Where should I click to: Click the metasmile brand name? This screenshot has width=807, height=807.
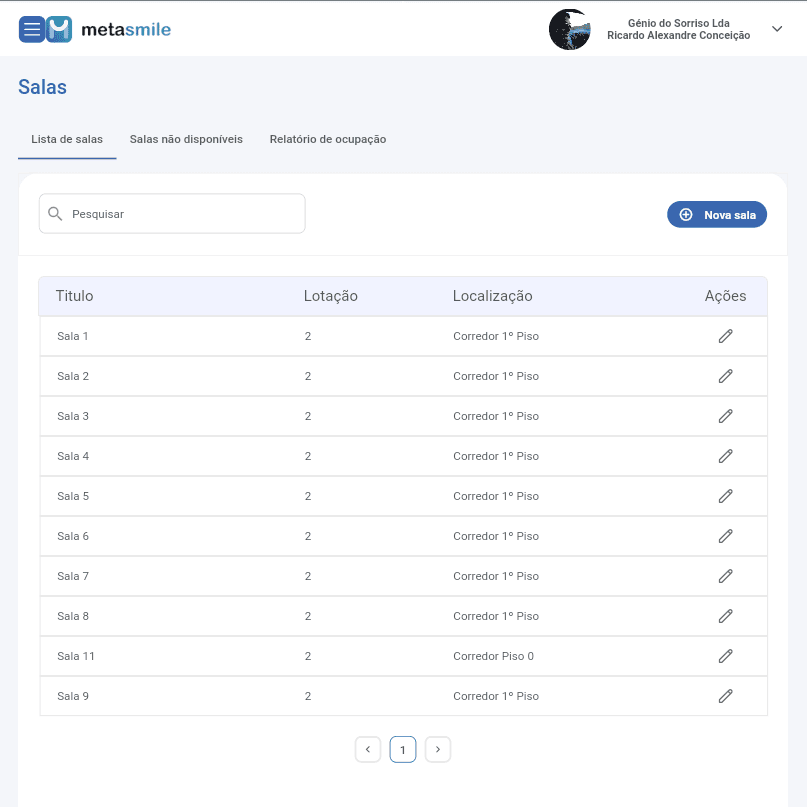(126, 30)
